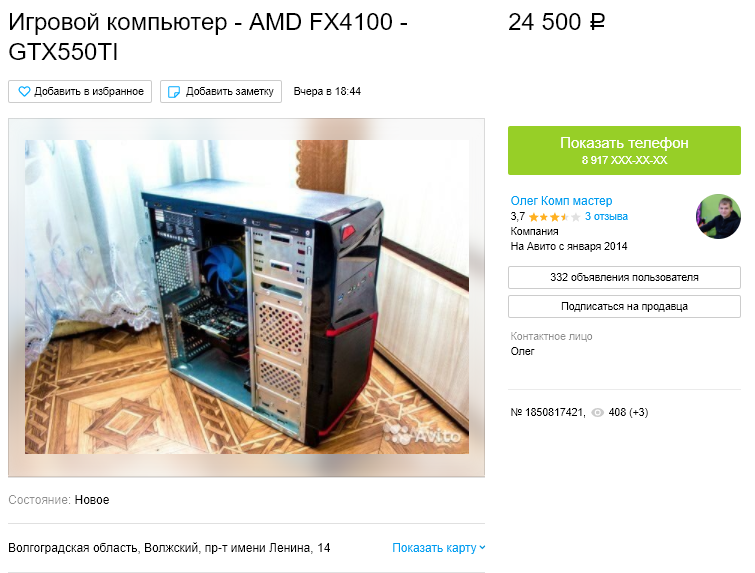Open 332 объявления пользователя listings
This screenshot has width=755, height=573.
(624, 277)
